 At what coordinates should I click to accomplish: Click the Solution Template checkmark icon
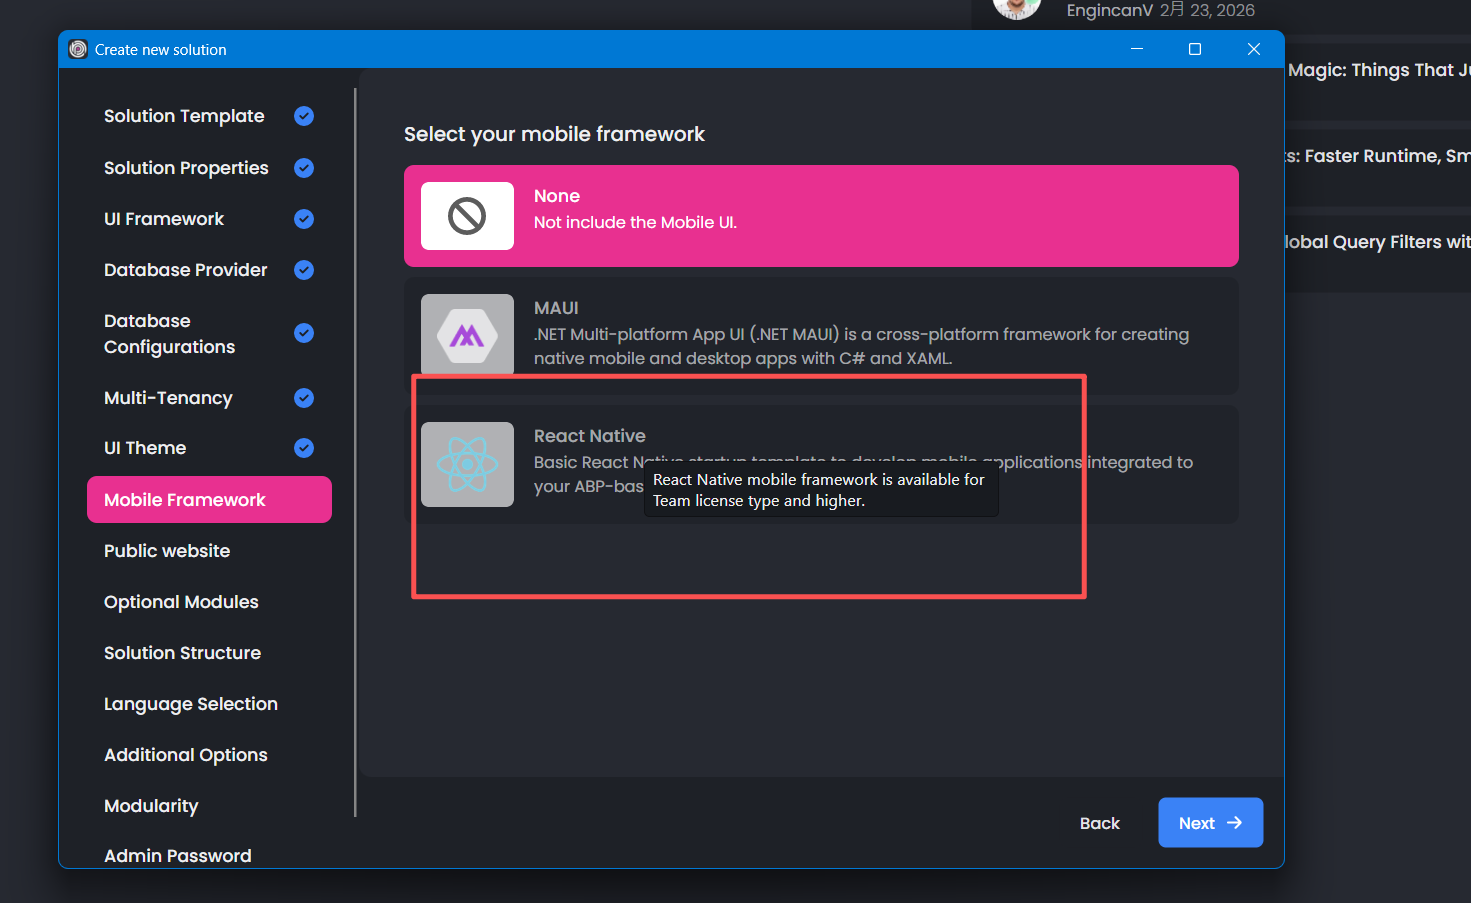click(304, 116)
